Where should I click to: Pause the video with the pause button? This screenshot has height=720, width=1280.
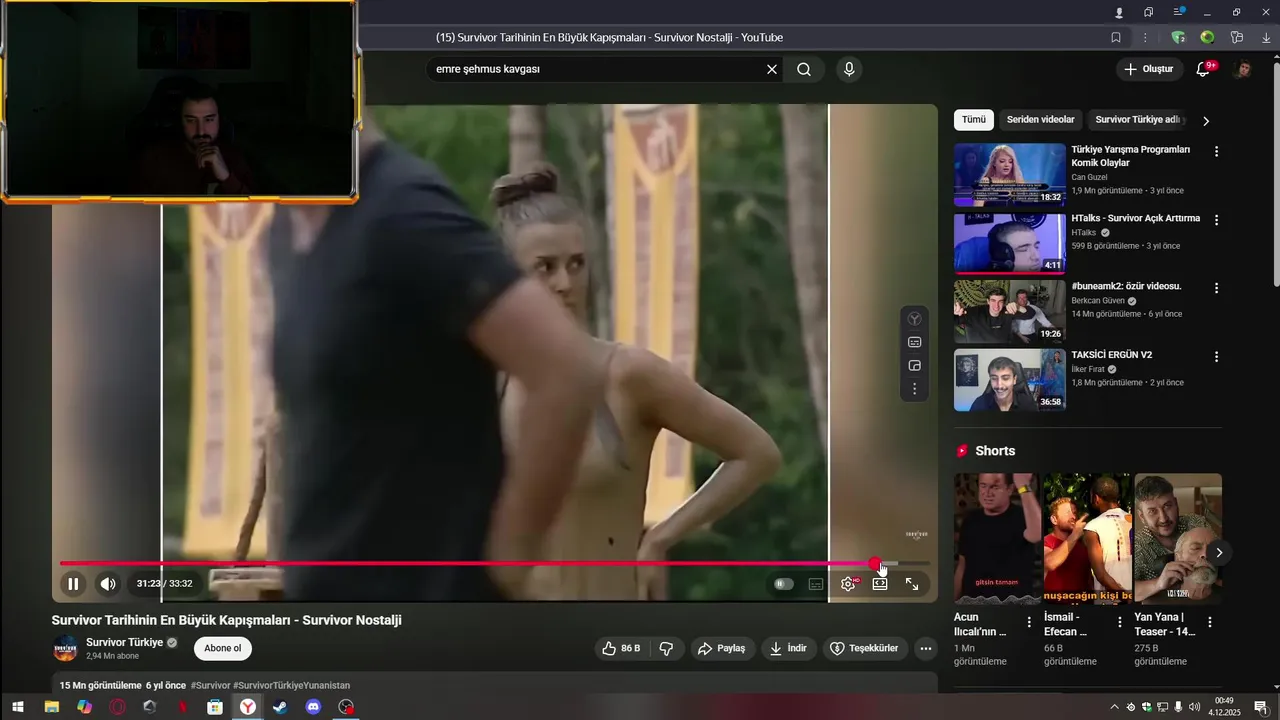click(x=73, y=584)
